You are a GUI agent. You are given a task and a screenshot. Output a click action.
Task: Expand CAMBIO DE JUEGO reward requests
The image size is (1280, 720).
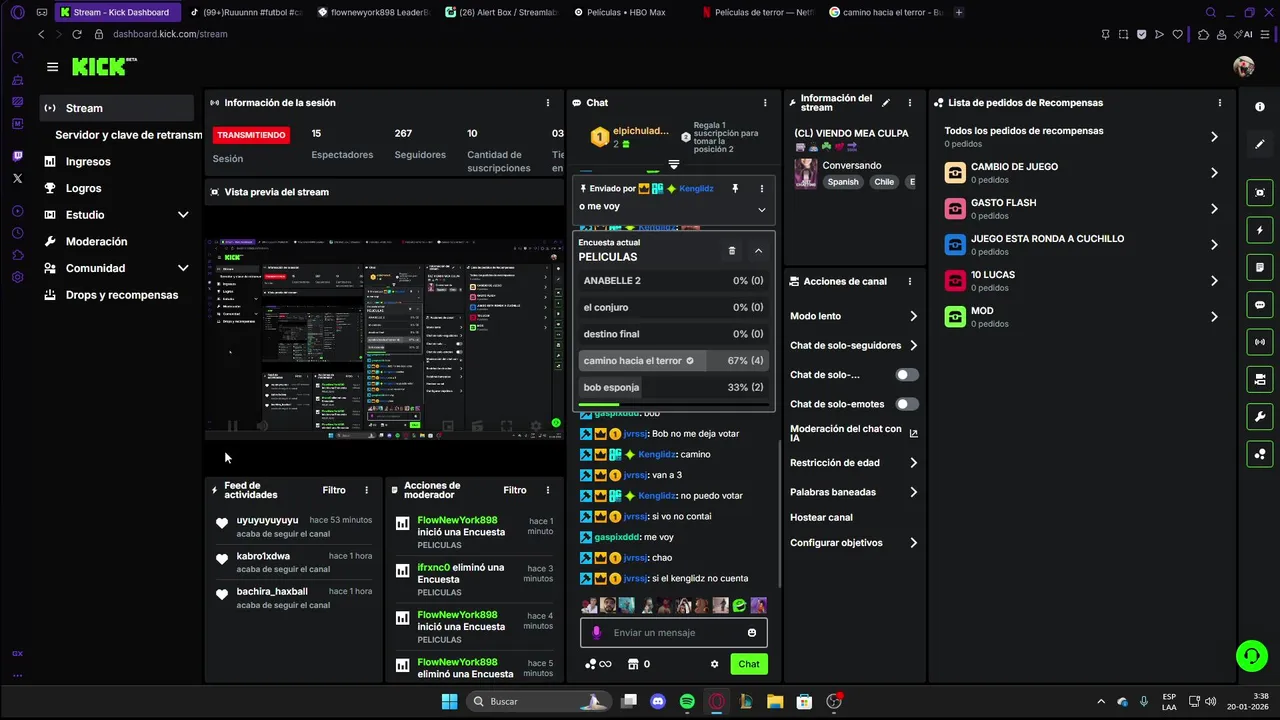1214,173
